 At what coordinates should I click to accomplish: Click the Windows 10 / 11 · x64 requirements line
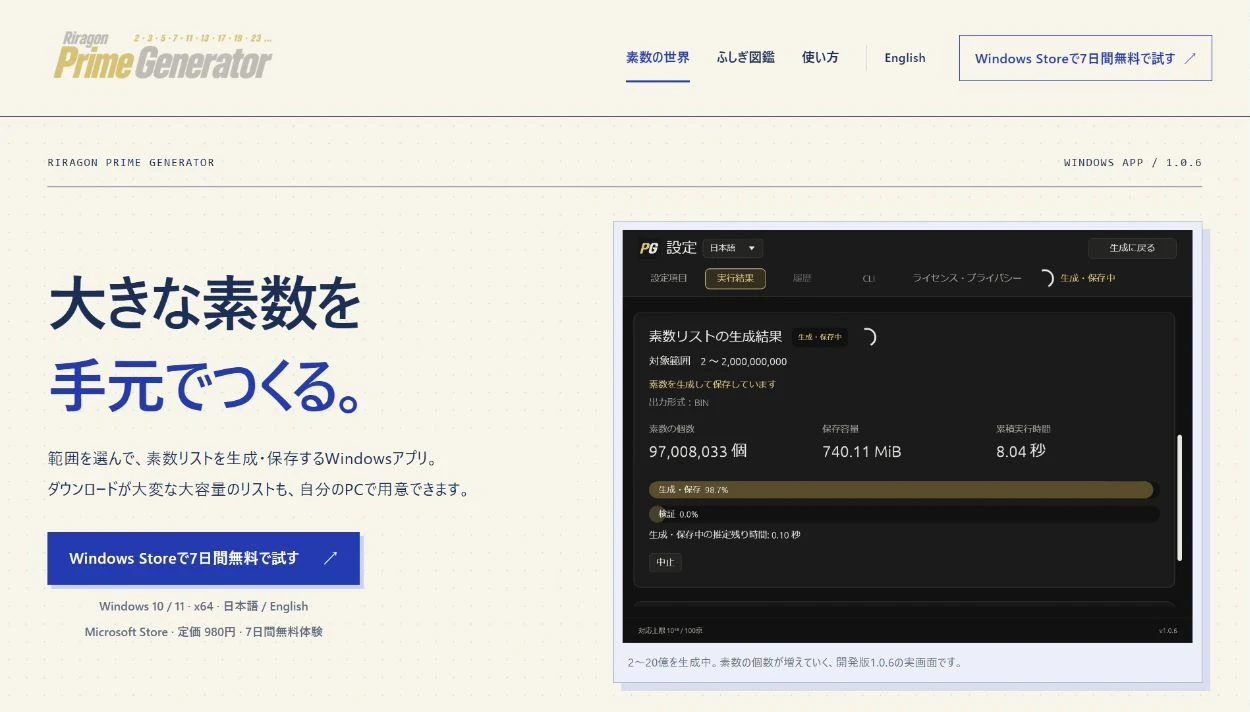204,606
